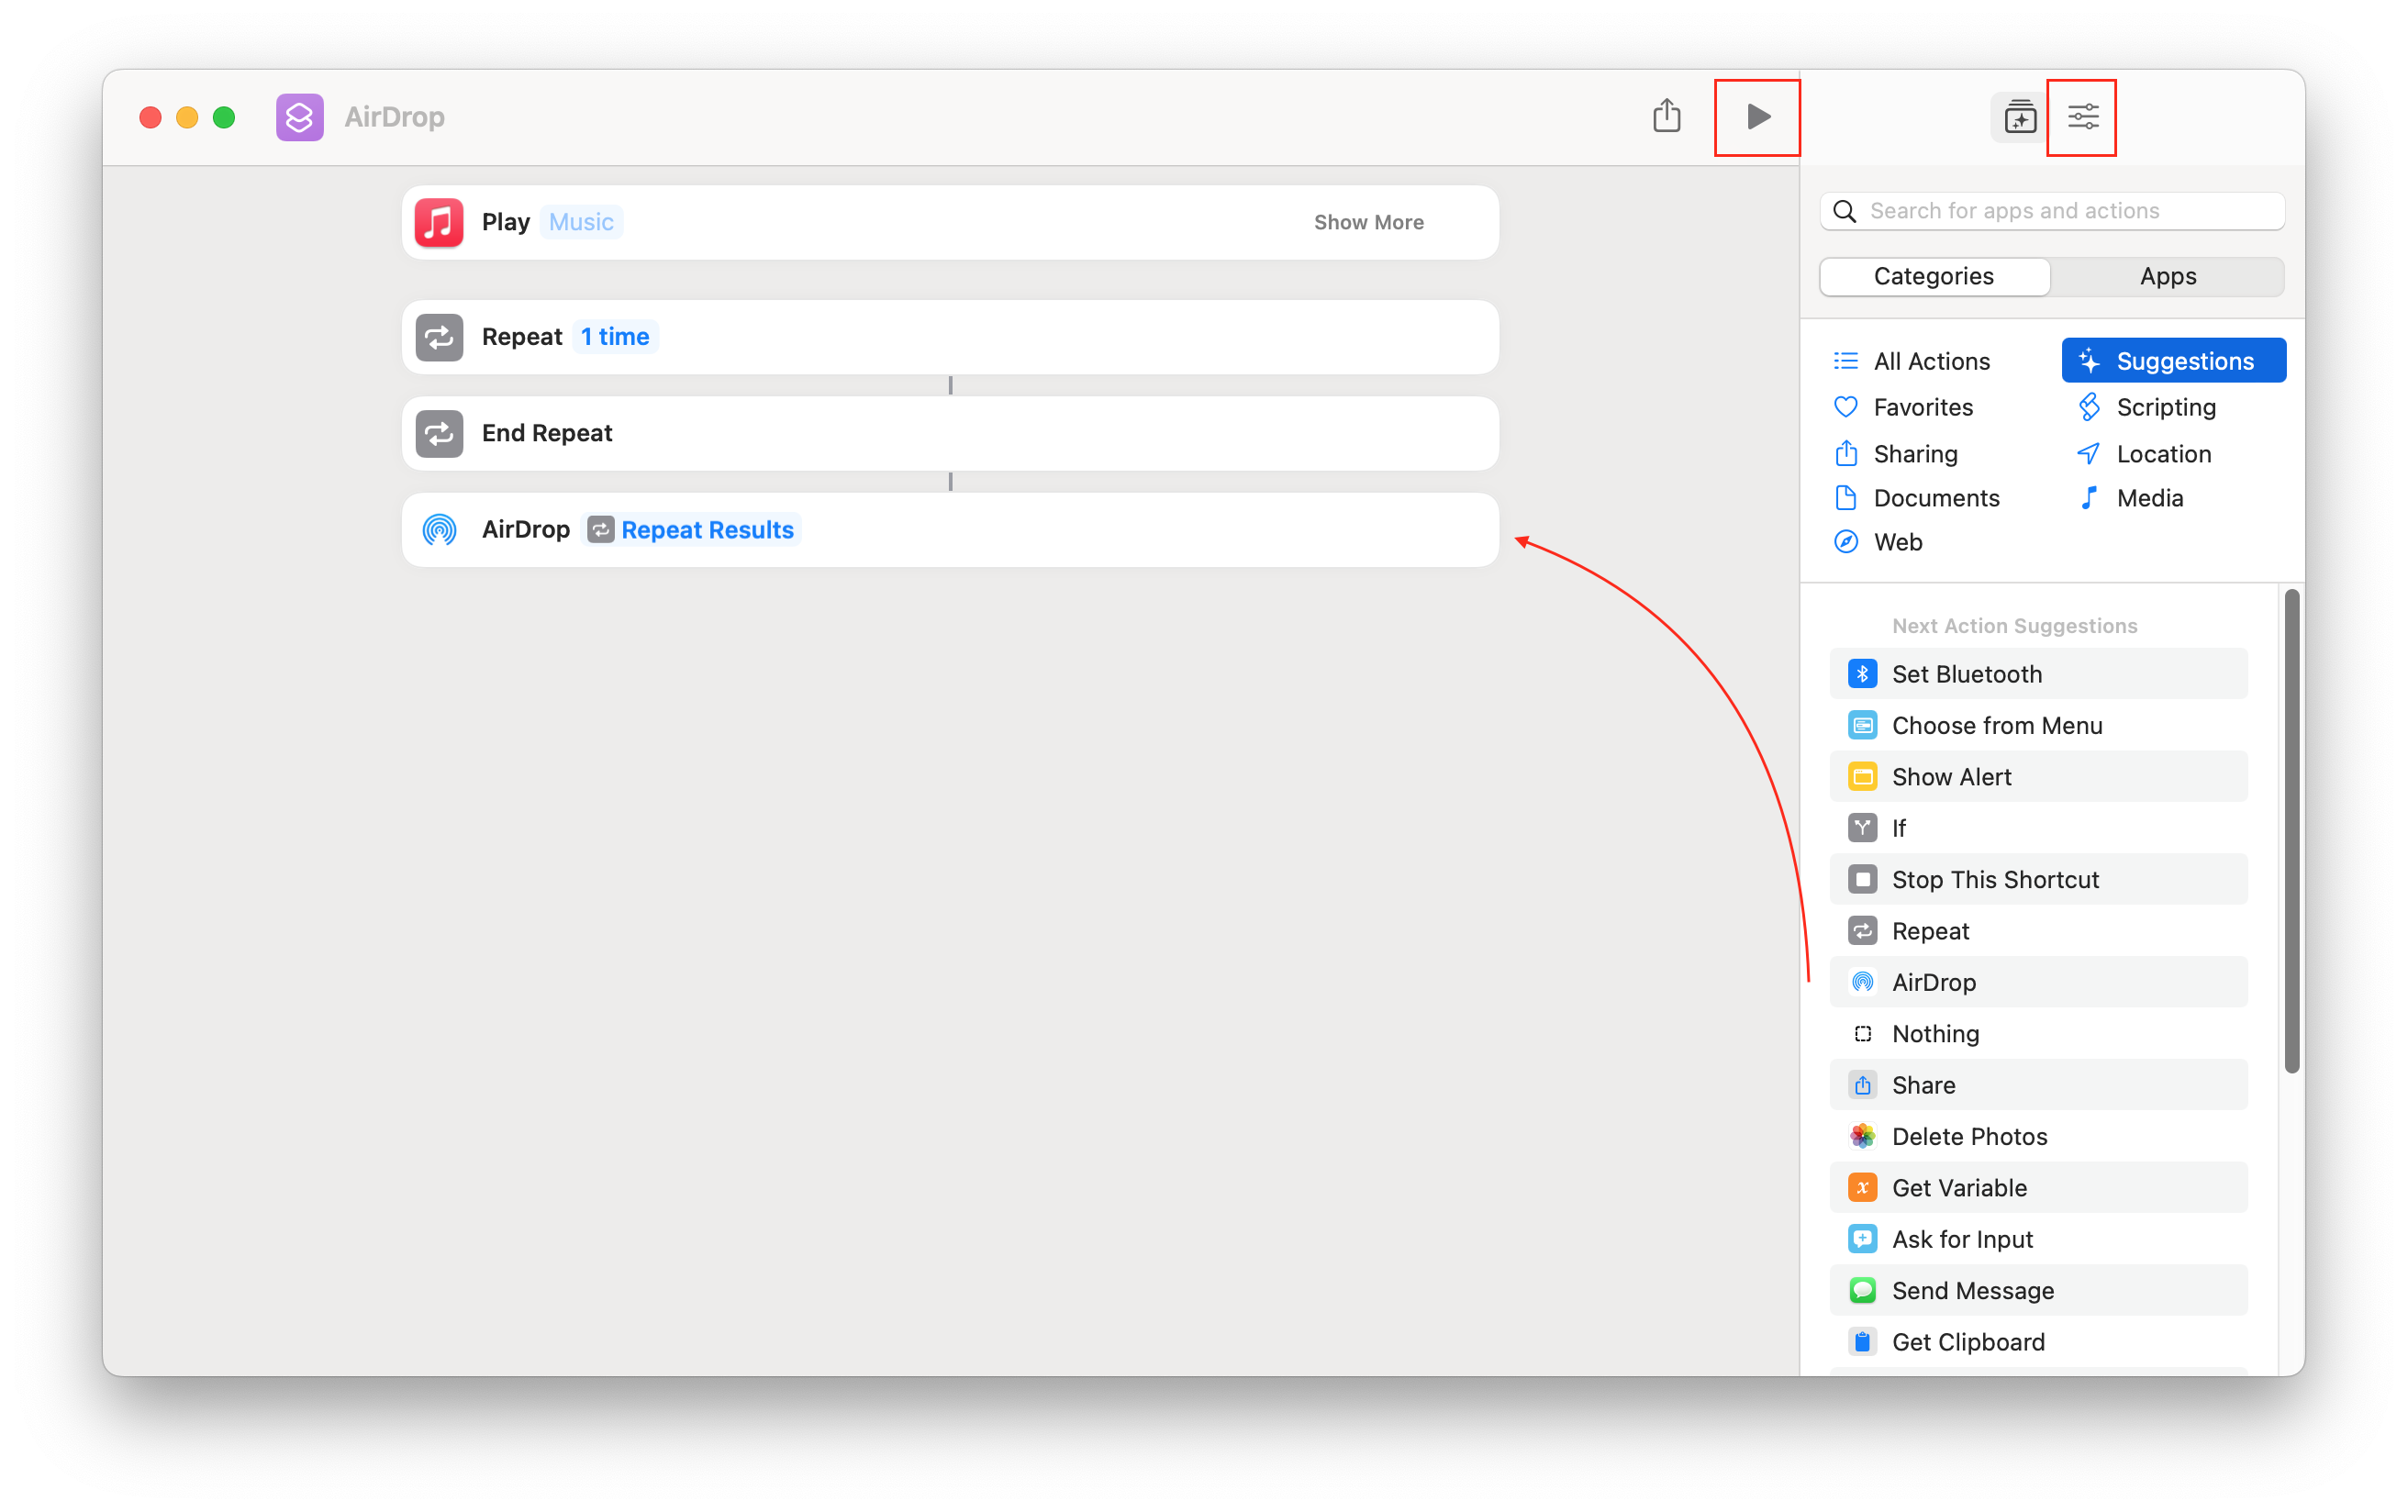The height and width of the screenshot is (1512, 2408).
Task: Expand the Repeat Results variable token
Action: (x=706, y=528)
